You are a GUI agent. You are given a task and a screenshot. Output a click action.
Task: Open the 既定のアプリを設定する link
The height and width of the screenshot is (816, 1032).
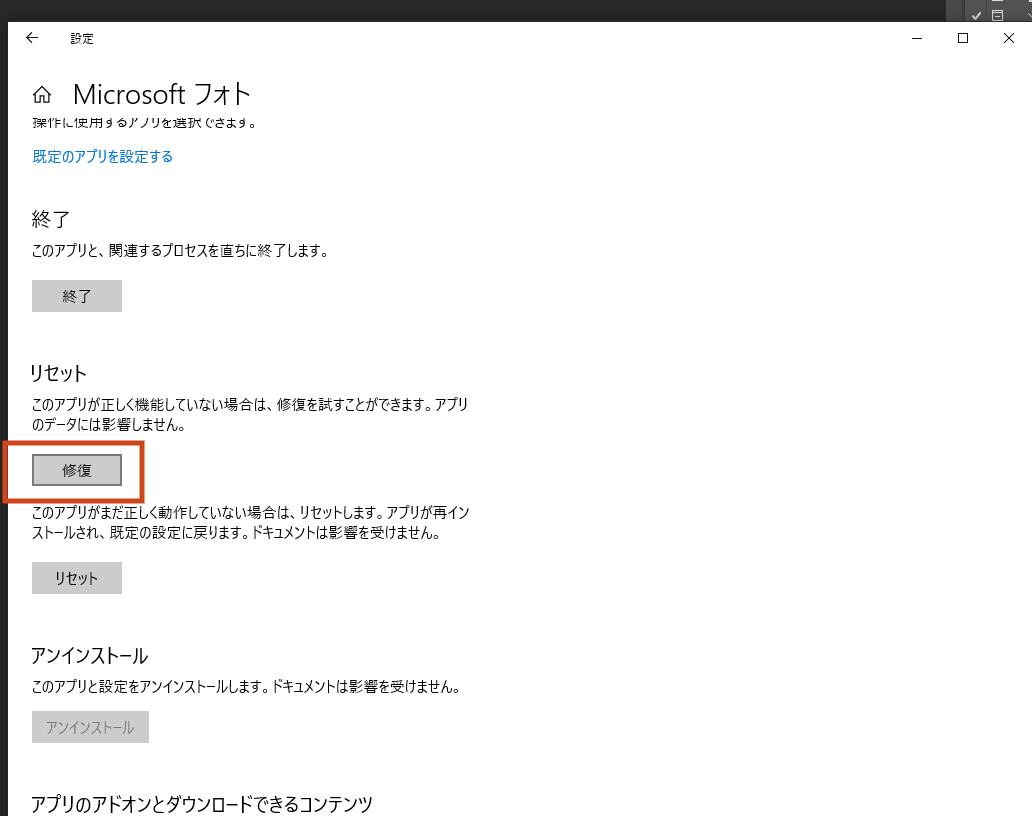coord(102,156)
